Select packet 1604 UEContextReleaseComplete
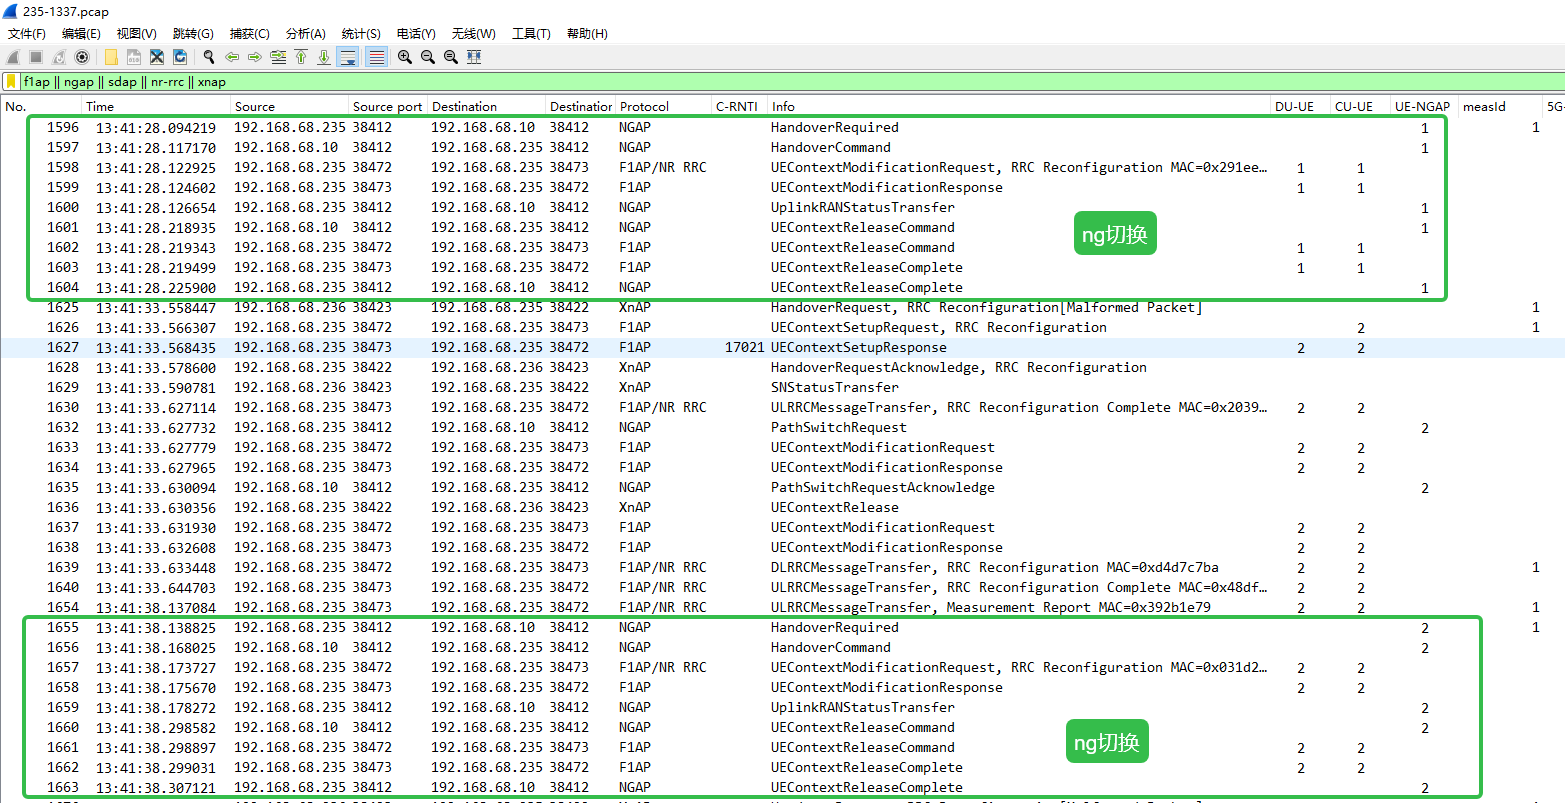Viewport: 1565px width, 803px height. [782, 287]
